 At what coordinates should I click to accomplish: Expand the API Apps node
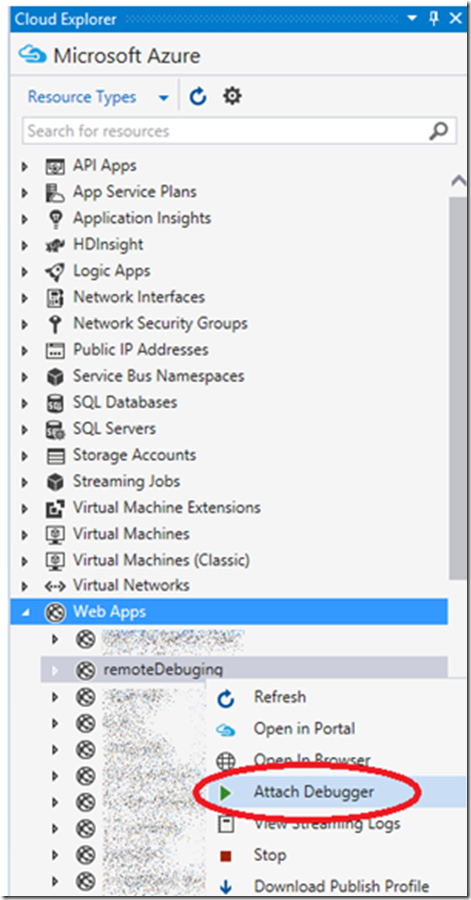coord(25,166)
